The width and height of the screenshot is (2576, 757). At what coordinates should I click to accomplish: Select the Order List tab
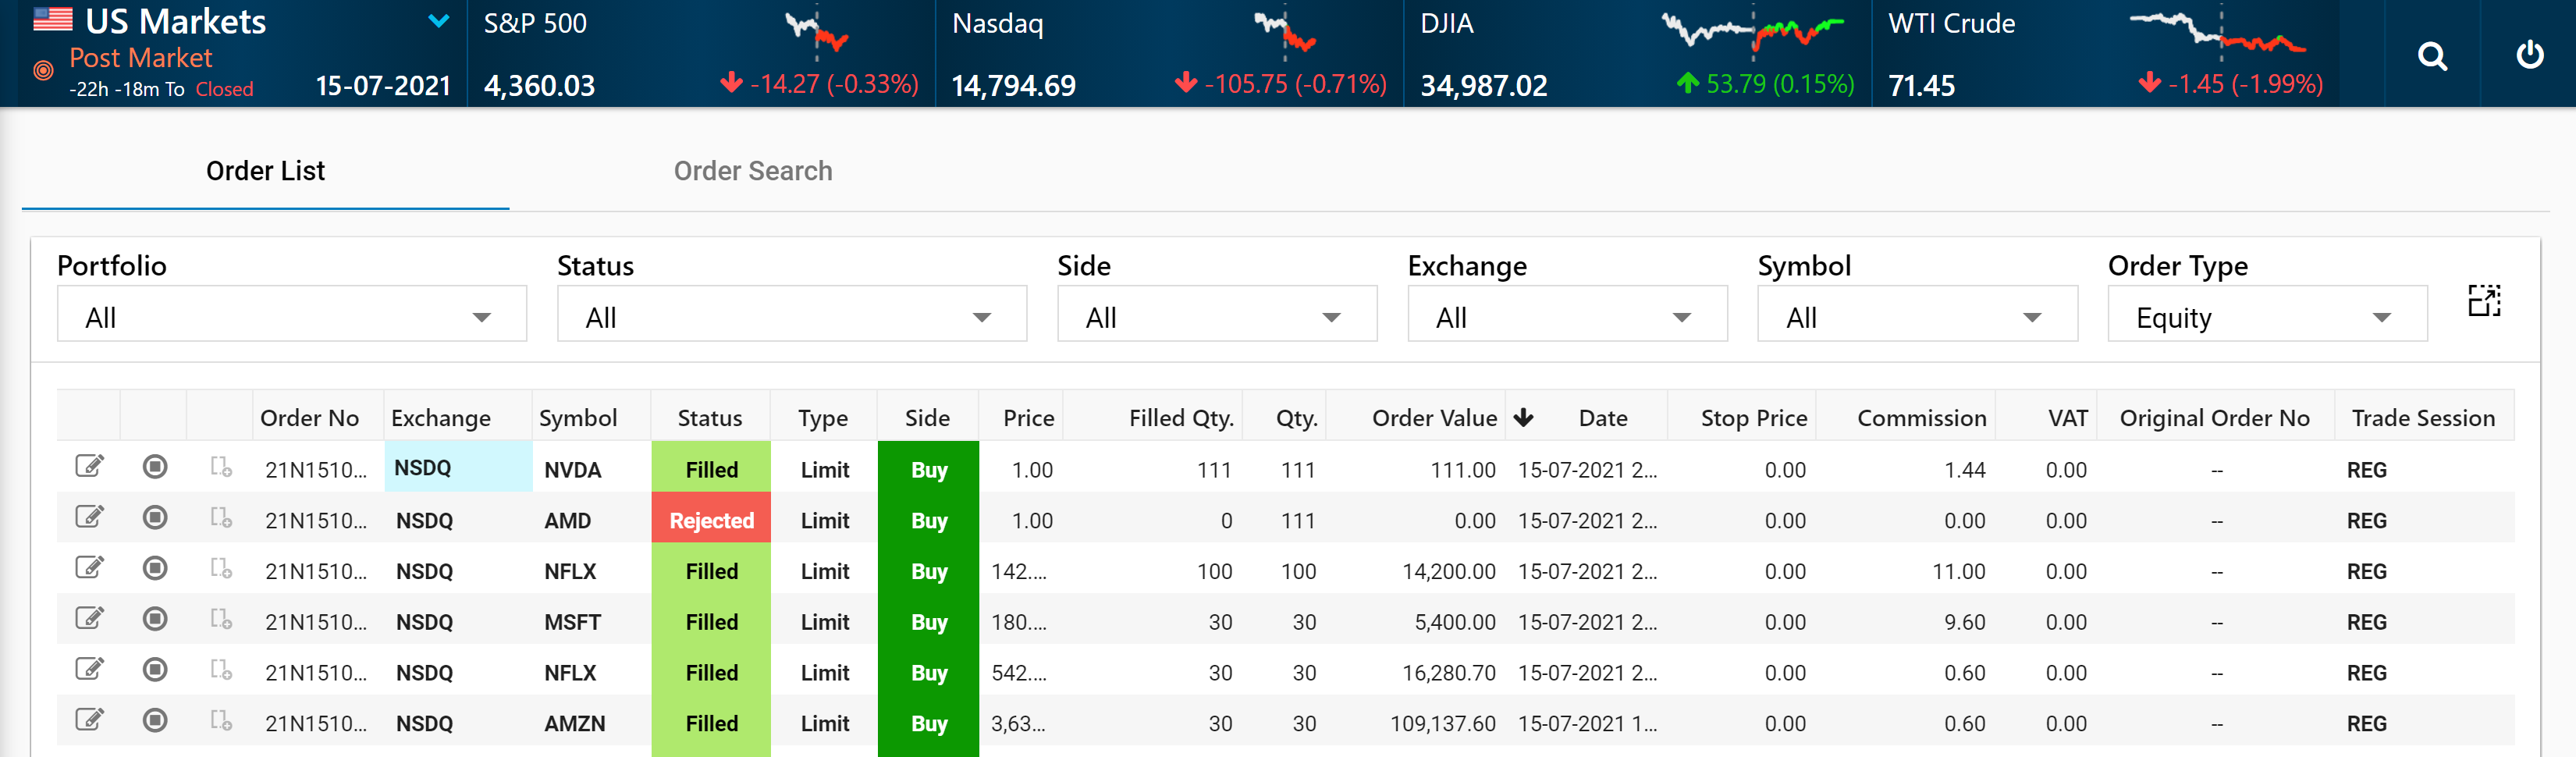click(265, 171)
